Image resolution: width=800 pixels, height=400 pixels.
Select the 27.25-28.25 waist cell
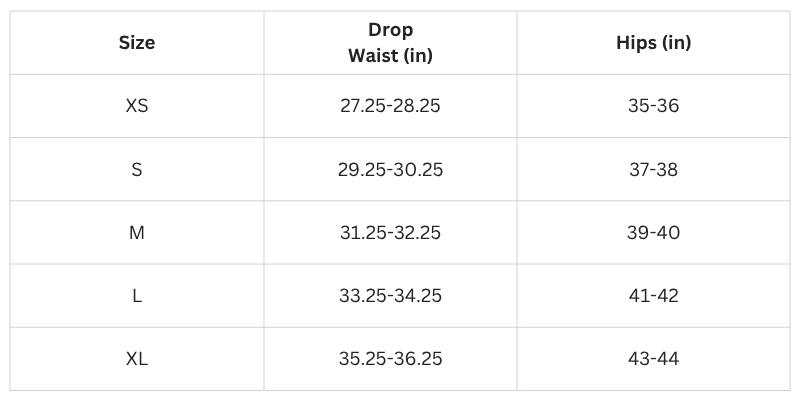click(390, 106)
